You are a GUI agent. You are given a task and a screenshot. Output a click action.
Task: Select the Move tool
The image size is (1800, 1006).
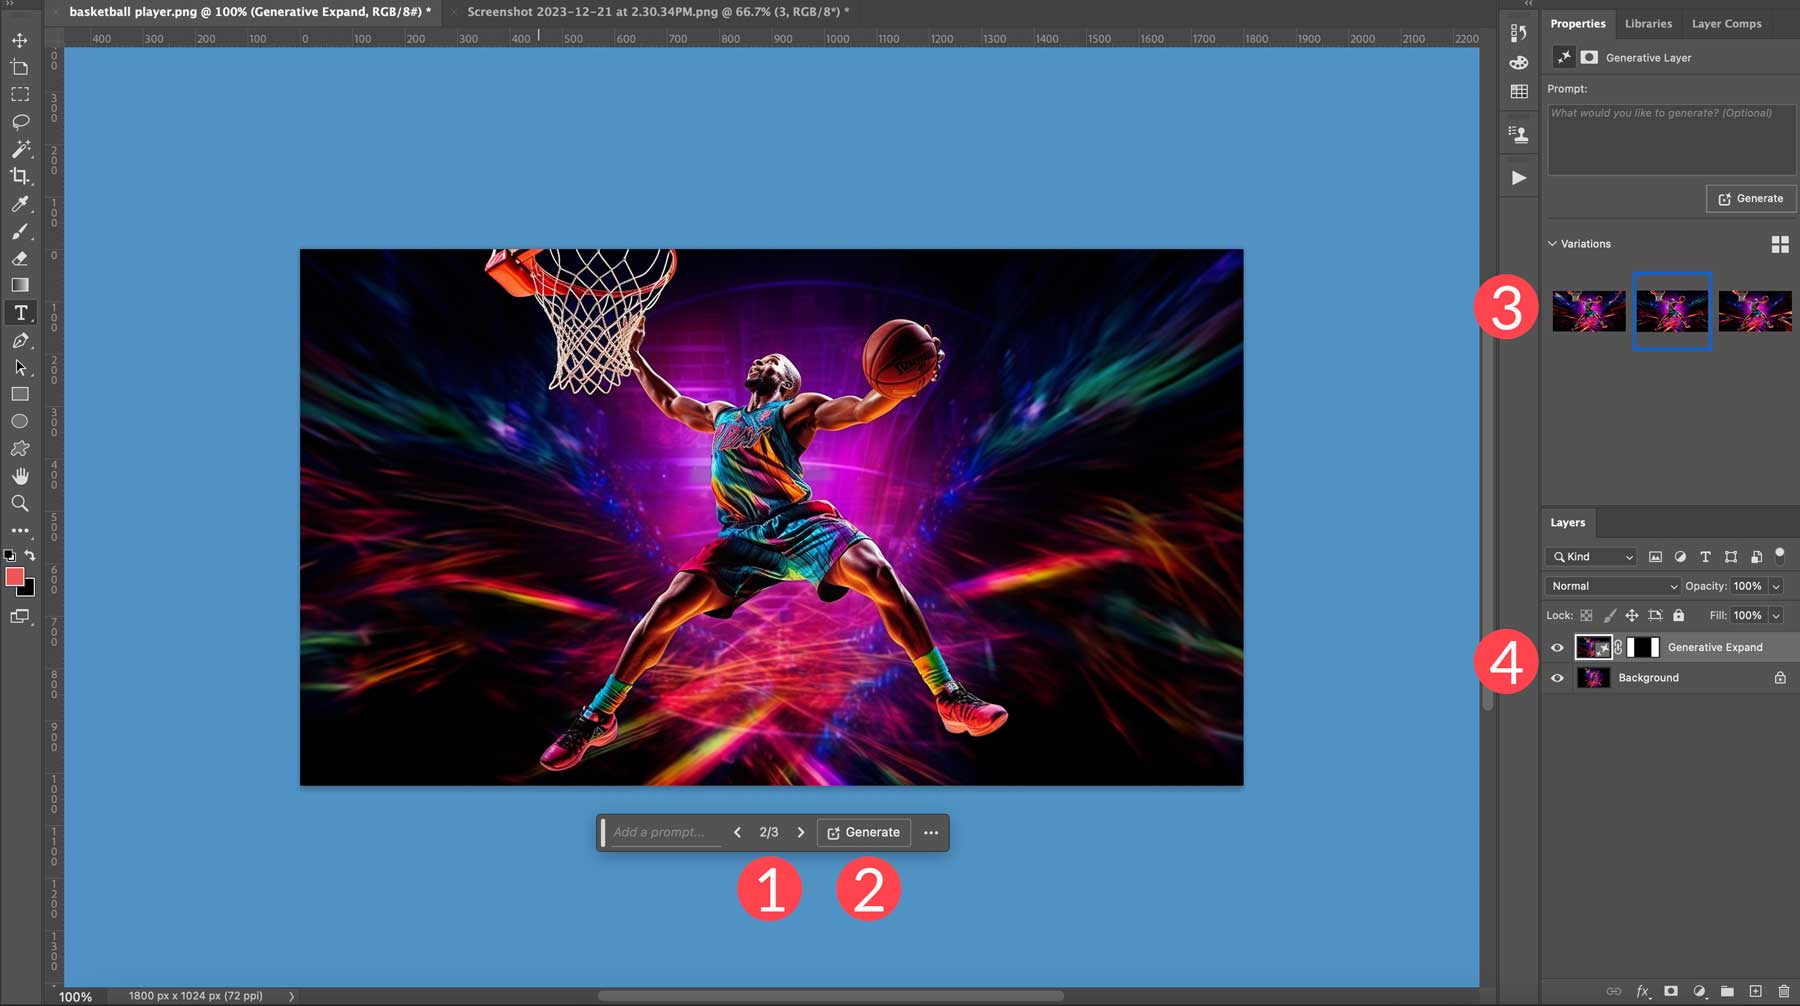(x=20, y=40)
